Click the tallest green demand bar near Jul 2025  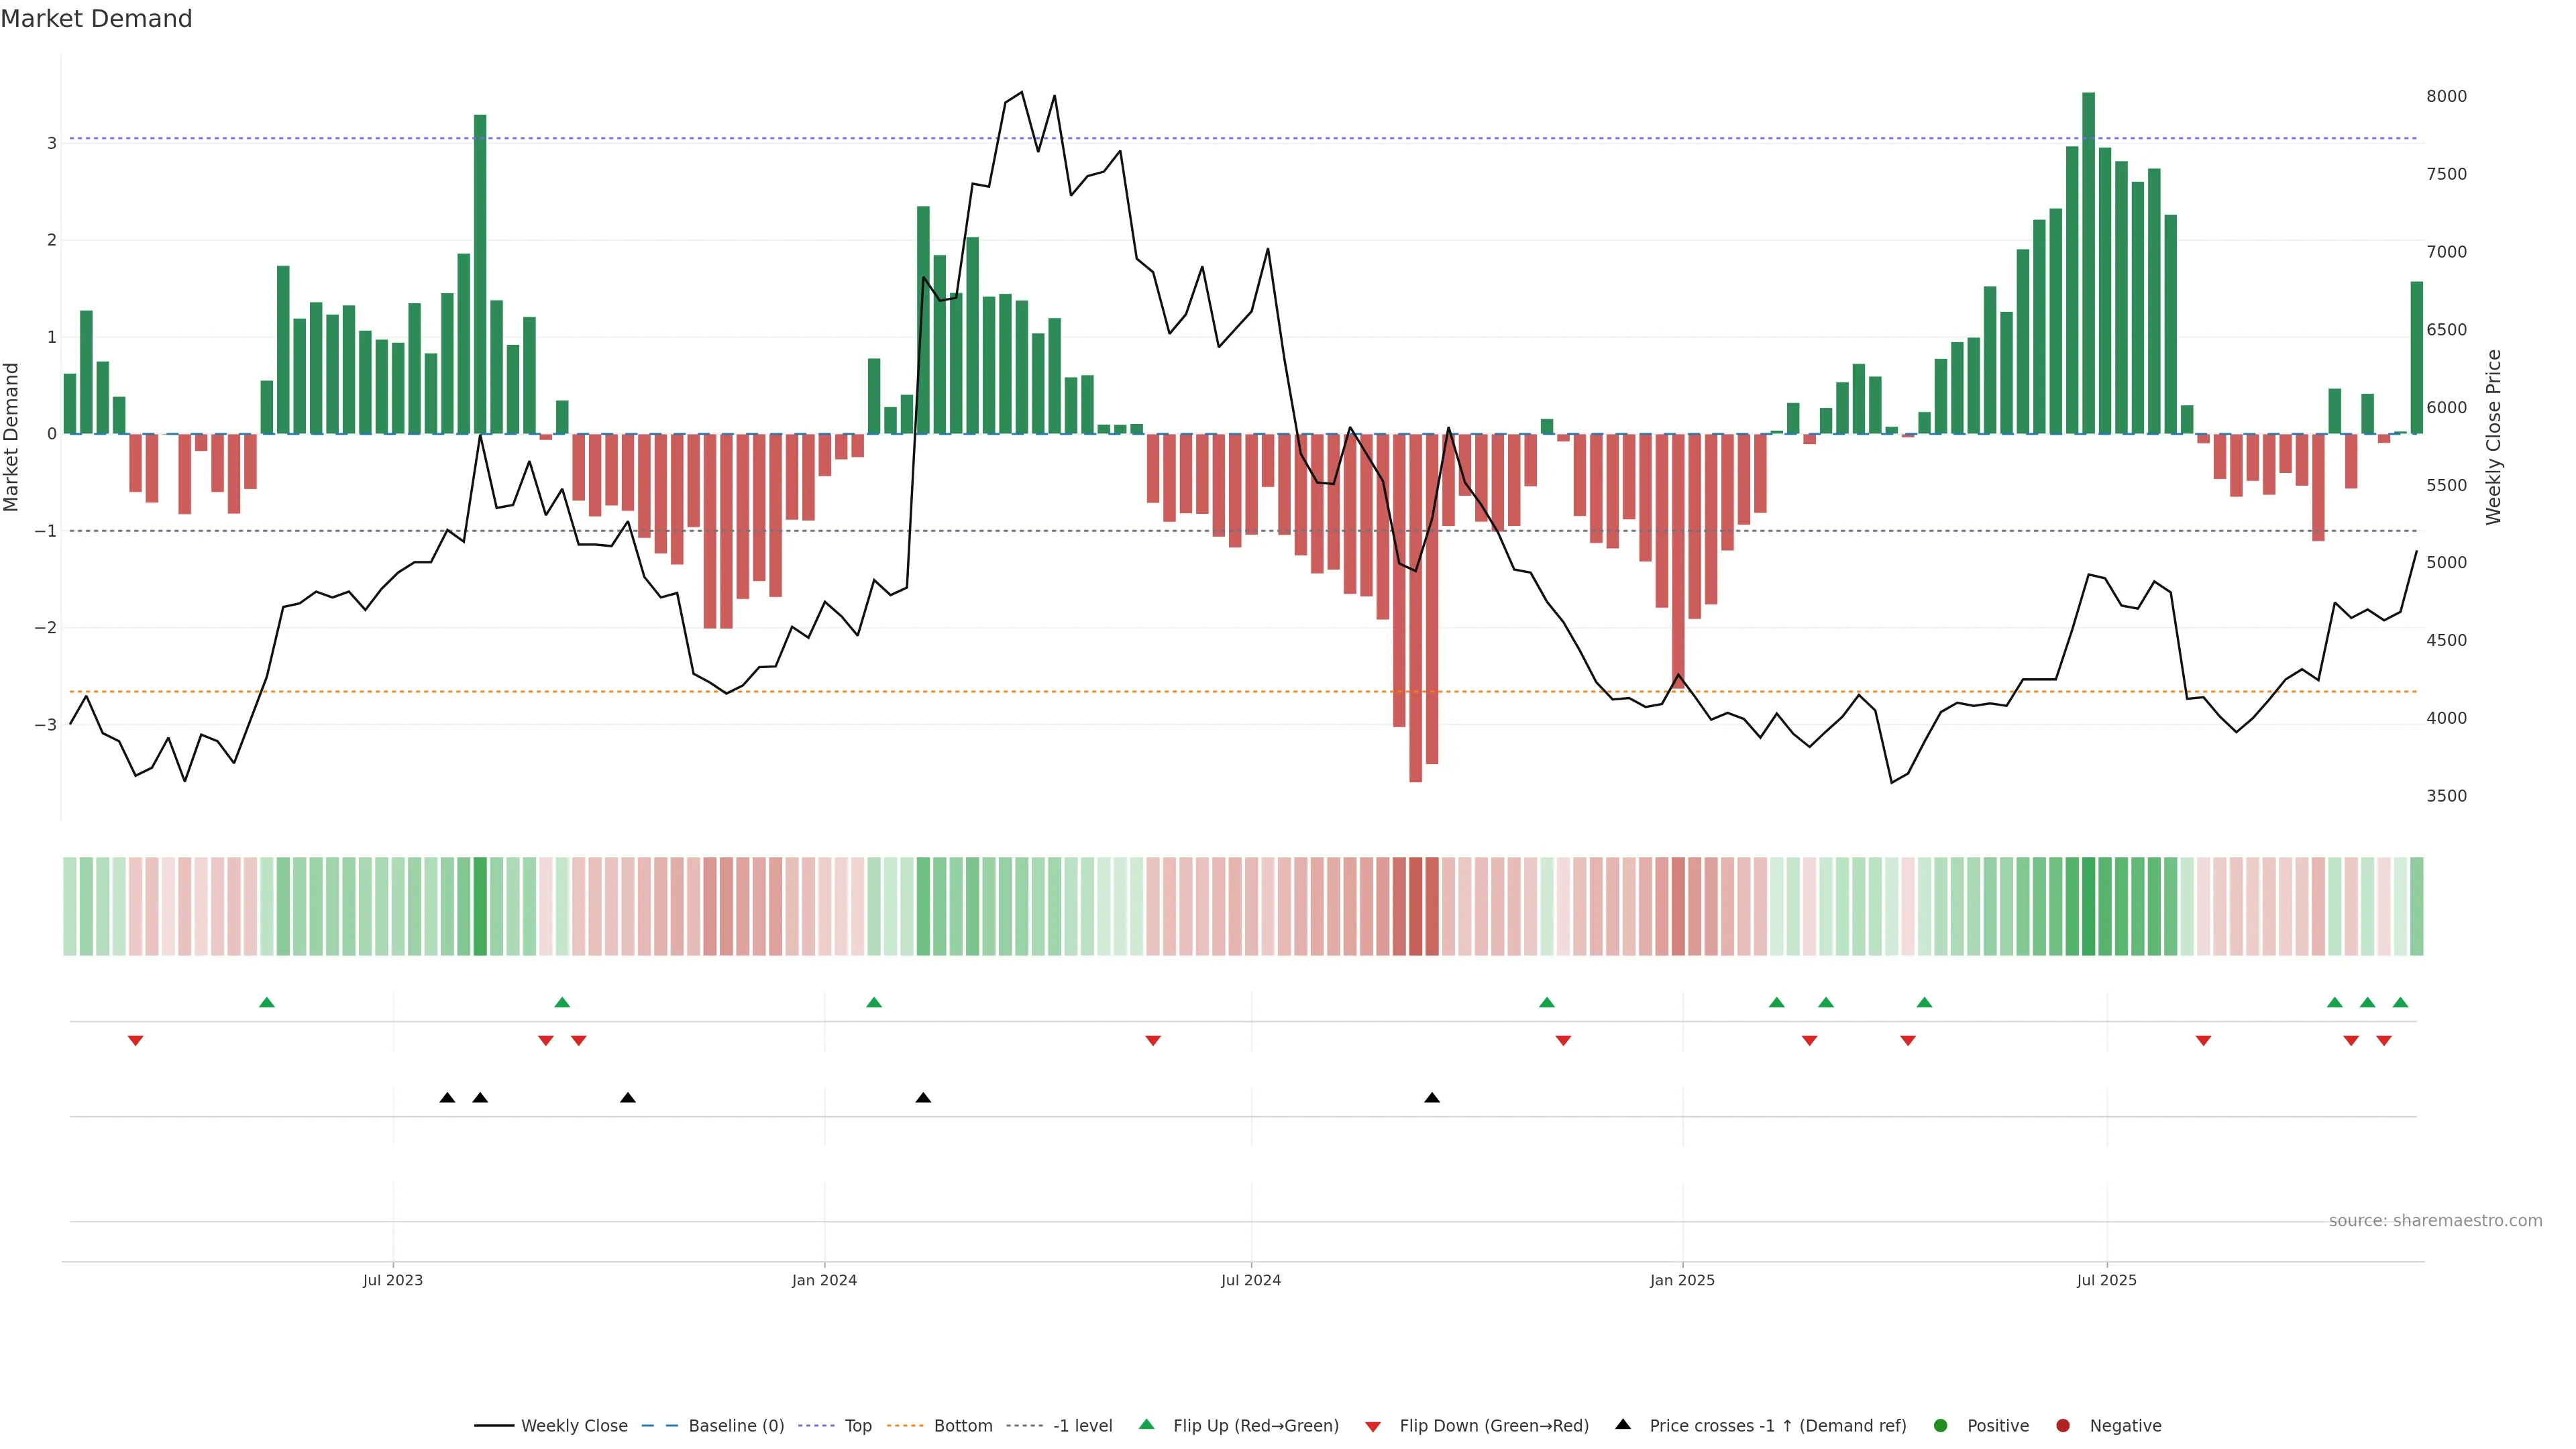pyautogui.click(x=2088, y=262)
